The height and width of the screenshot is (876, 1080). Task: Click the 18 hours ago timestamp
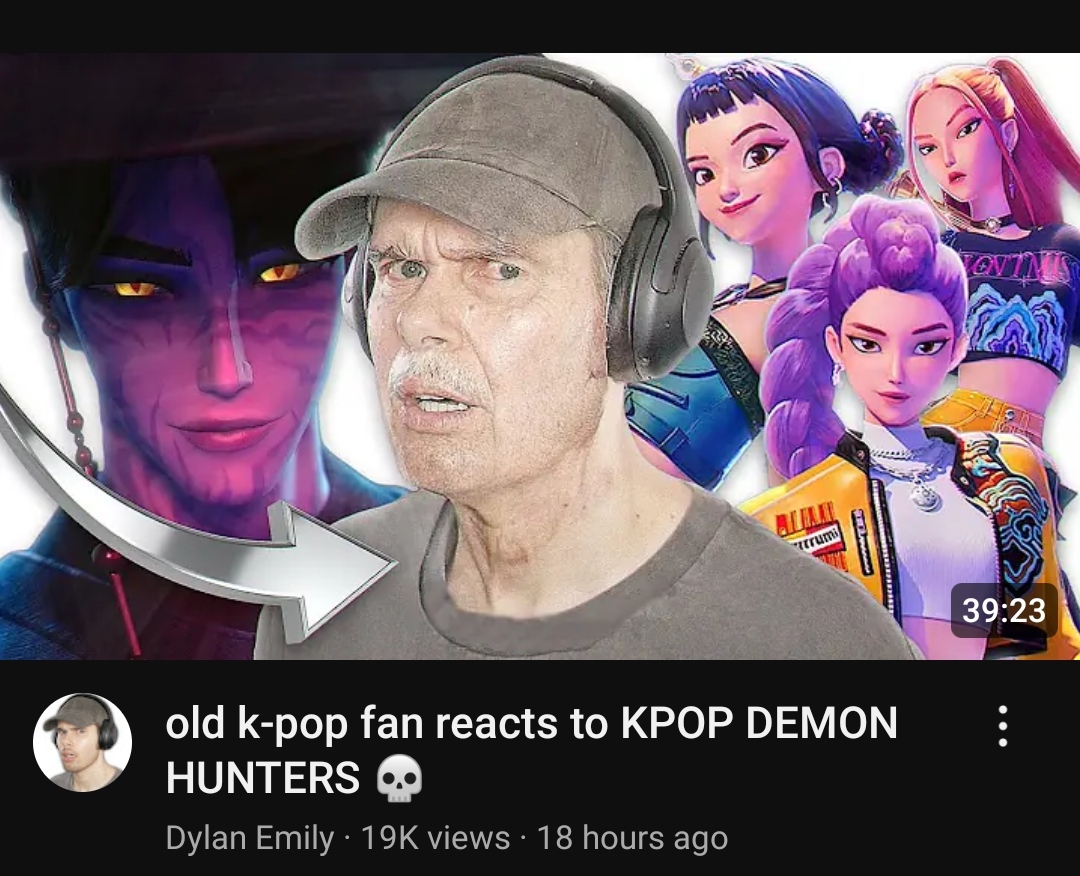[x=632, y=838]
